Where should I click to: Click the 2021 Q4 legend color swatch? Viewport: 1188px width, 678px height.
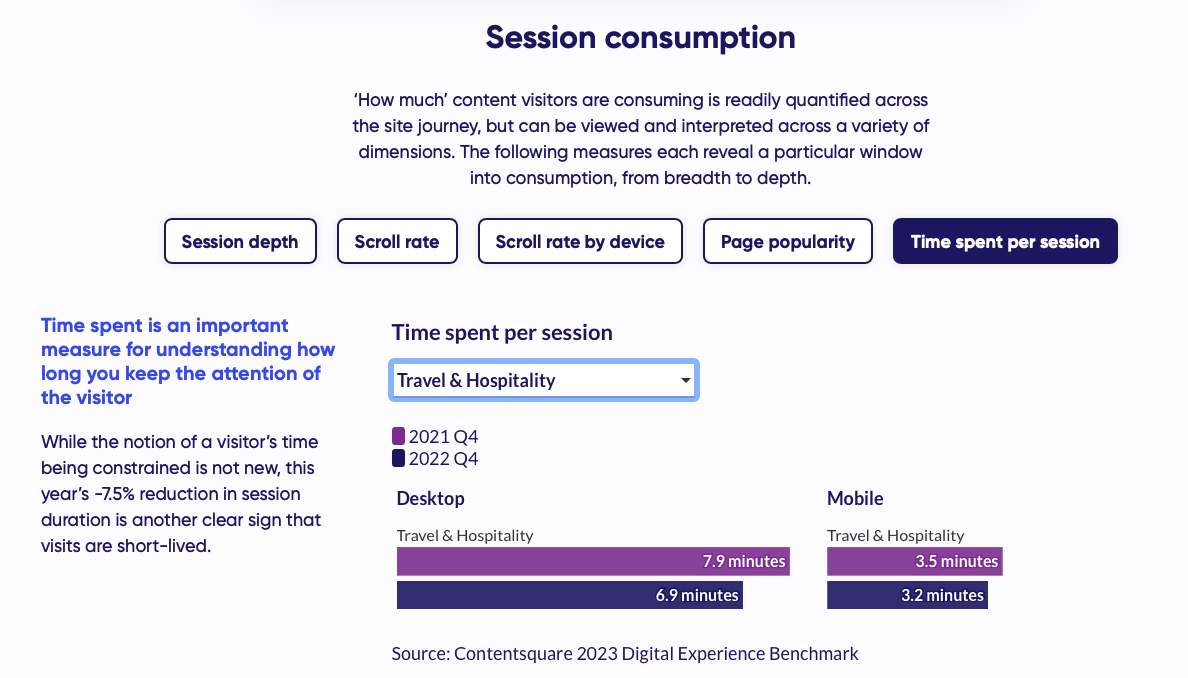tap(398, 436)
